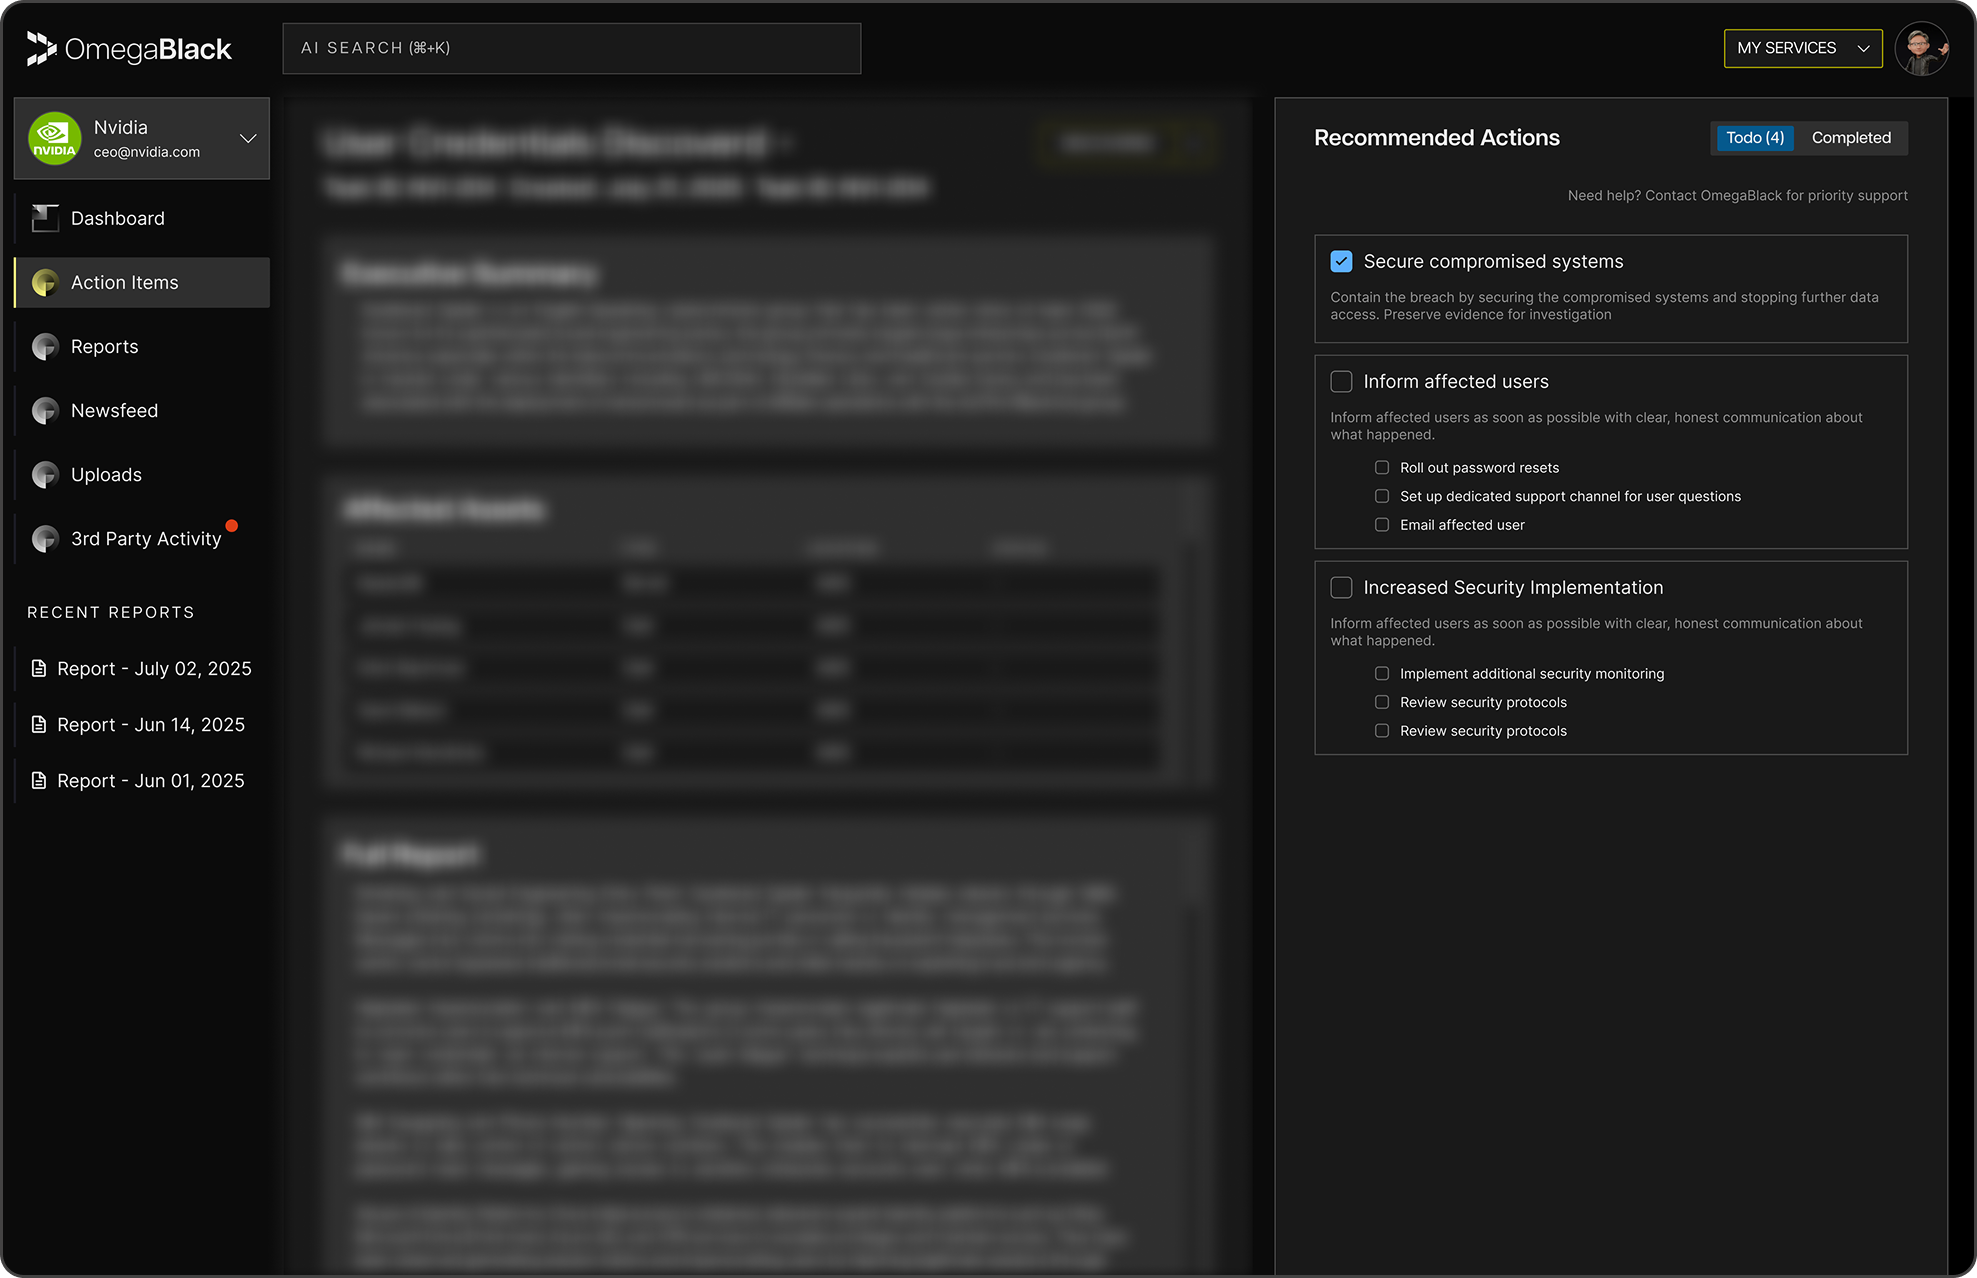1977x1278 pixels.
Task: Click the OmegaBlack logo icon
Action: (x=41, y=48)
